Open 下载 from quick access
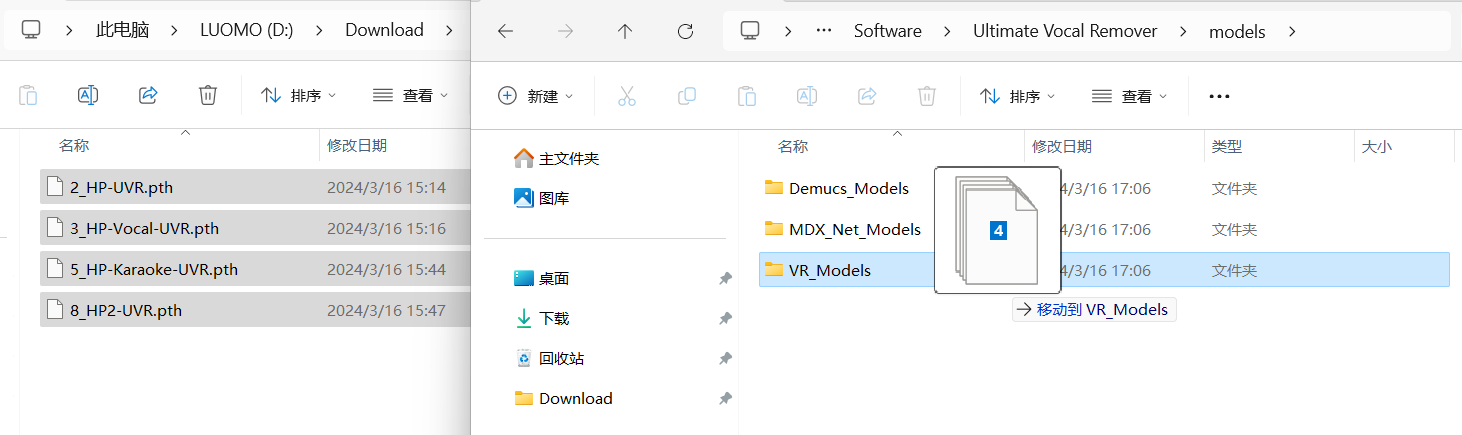1462x435 pixels. click(x=541, y=319)
